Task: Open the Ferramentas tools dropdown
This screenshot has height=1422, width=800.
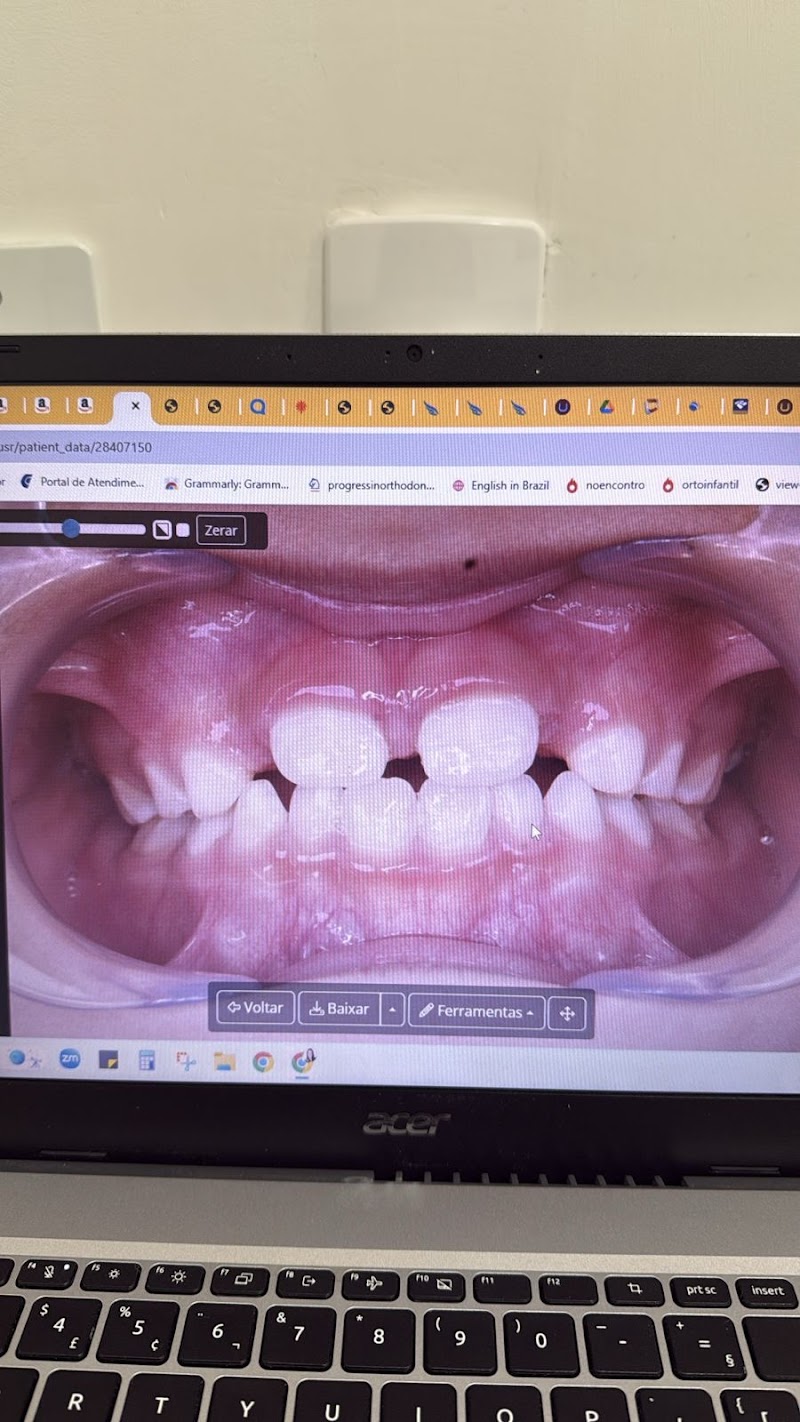Action: pyautogui.click(x=477, y=1011)
